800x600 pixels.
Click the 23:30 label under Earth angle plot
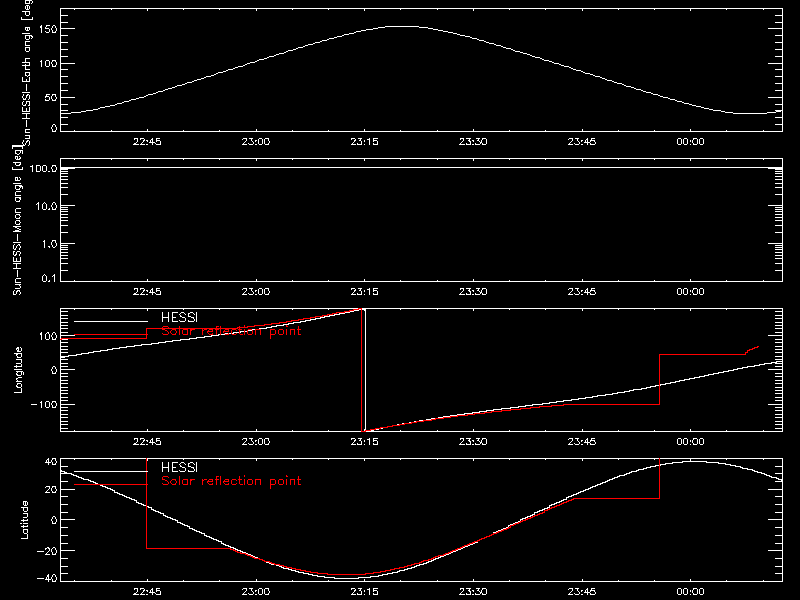(x=473, y=142)
